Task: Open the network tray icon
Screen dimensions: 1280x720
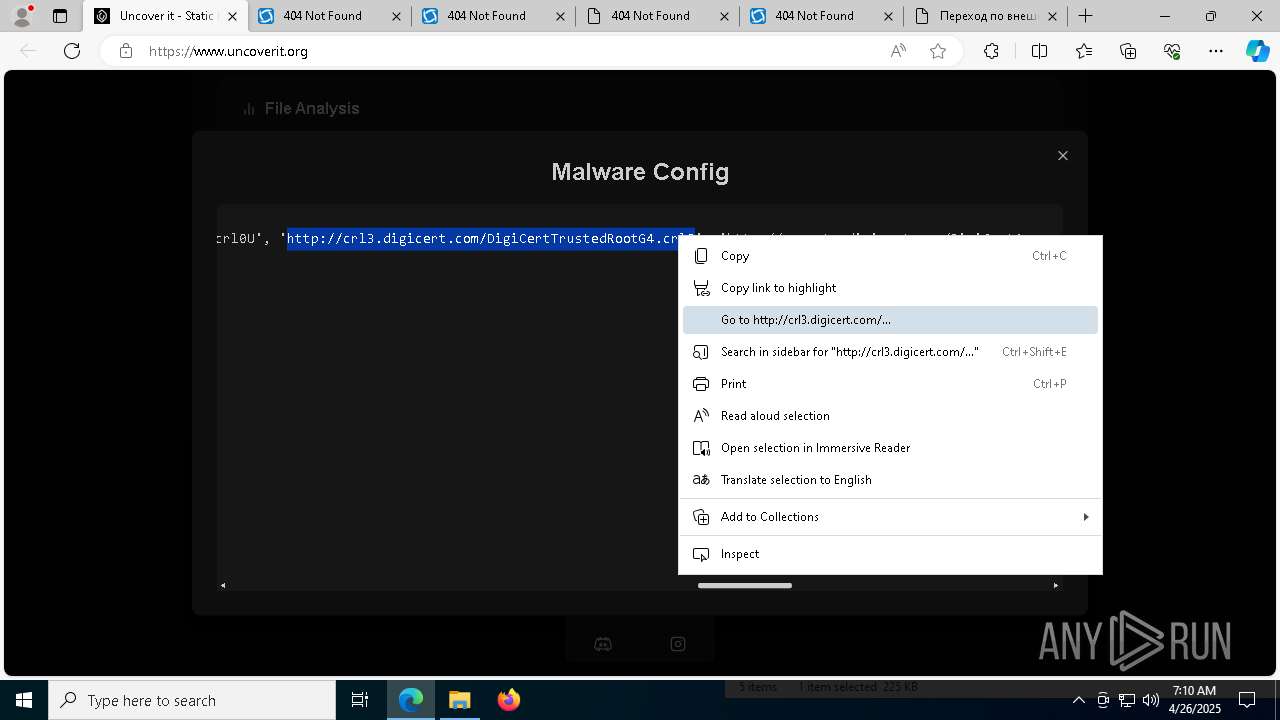Action: coord(1127,700)
